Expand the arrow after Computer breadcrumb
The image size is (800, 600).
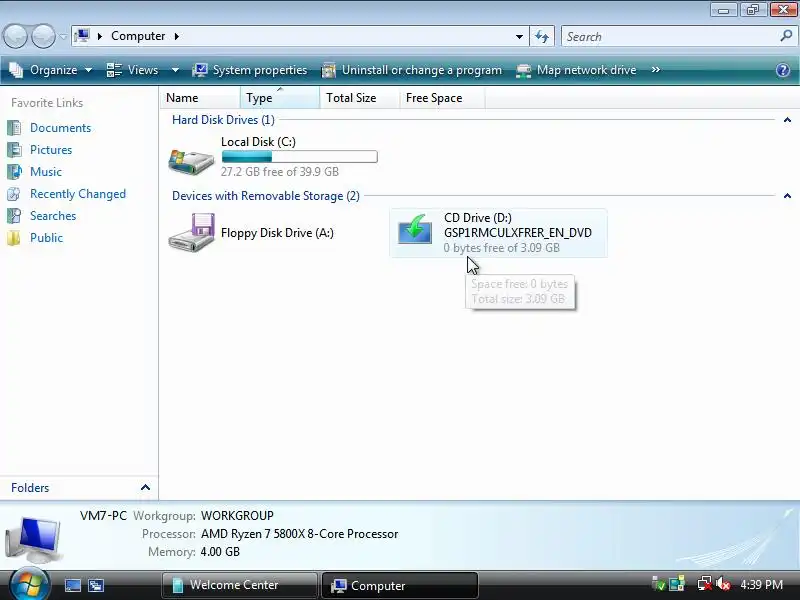[x=177, y=36]
